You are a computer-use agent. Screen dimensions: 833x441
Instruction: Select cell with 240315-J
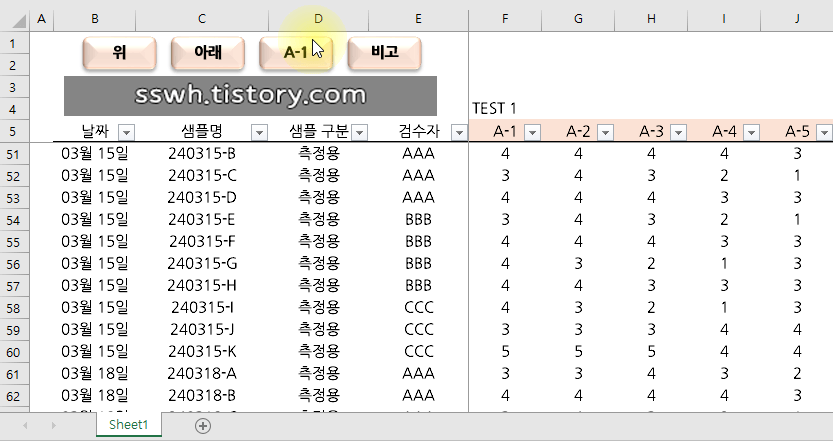[x=202, y=329]
